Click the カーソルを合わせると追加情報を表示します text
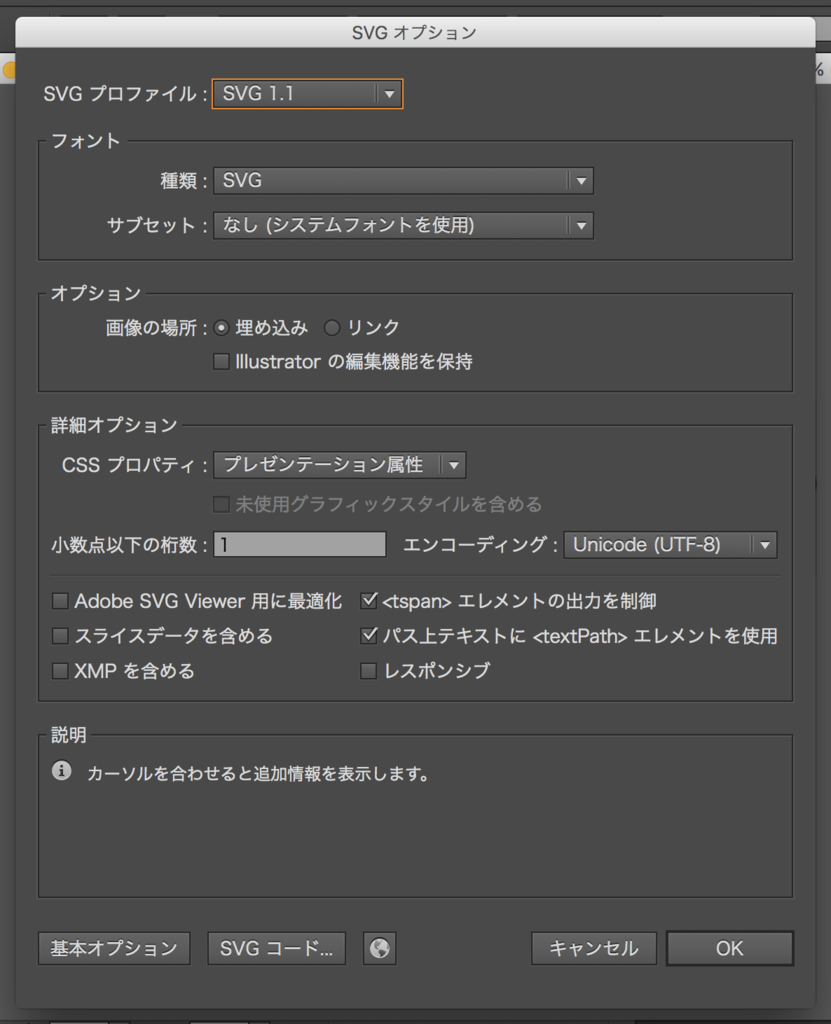Image resolution: width=831 pixels, height=1024 pixels. 258,774
